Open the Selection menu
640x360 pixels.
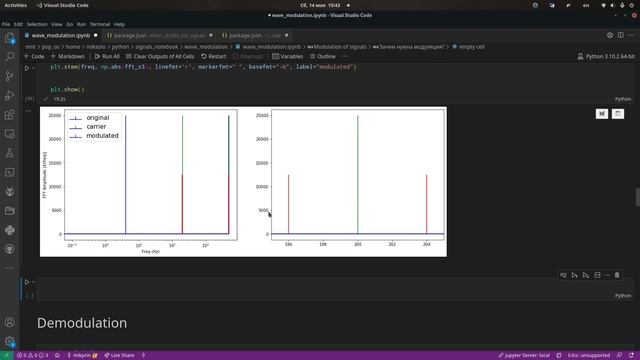tap(37, 24)
